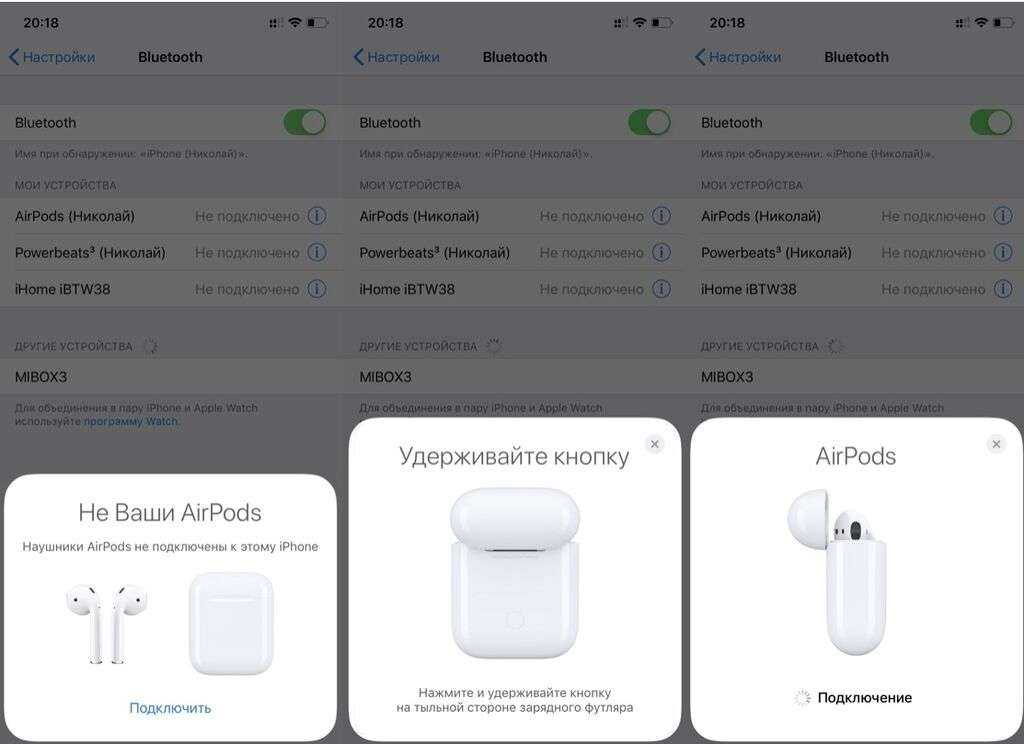
Task: Open info for AirPods (Николай) in left screen
Action: point(317,216)
